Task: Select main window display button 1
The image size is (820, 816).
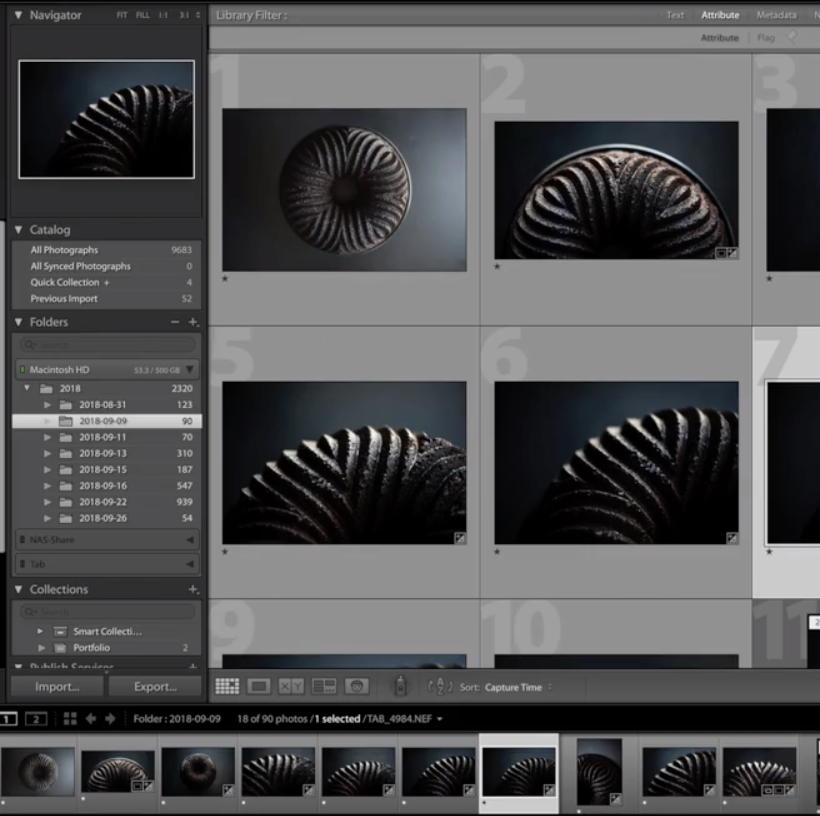Action: [7, 719]
